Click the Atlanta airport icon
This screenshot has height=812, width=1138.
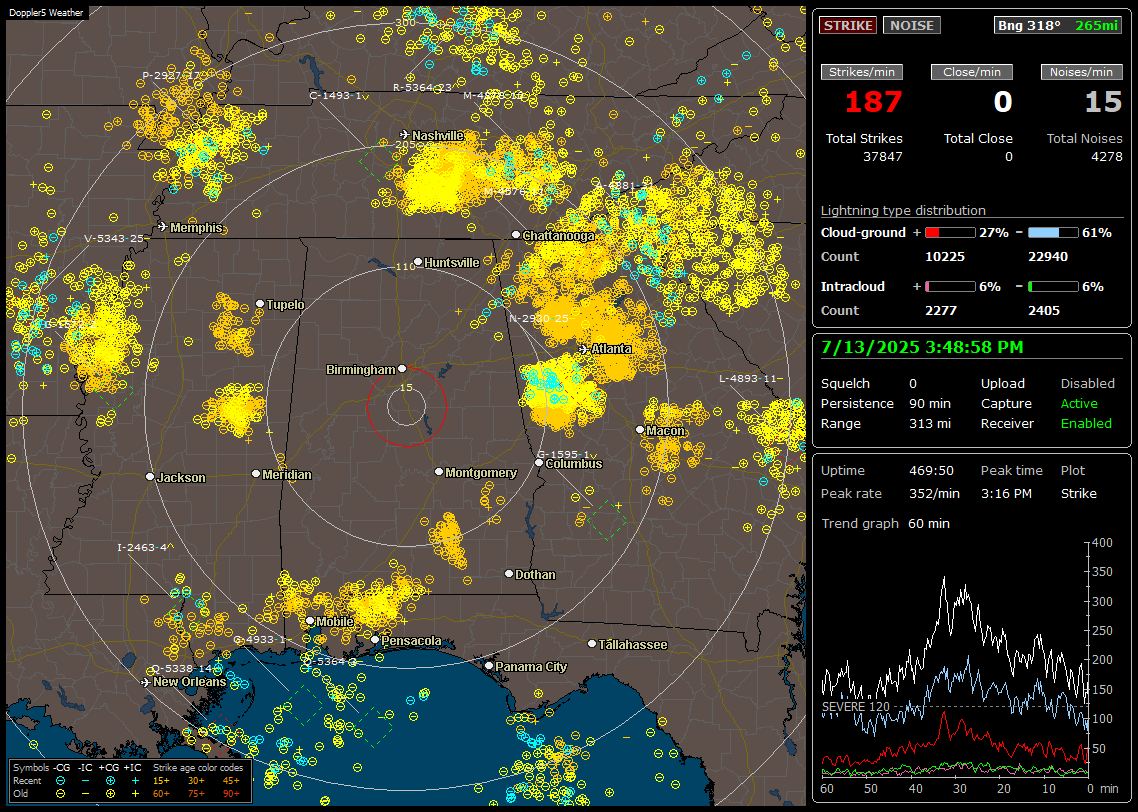pyautogui.click(x=584, y=349)
